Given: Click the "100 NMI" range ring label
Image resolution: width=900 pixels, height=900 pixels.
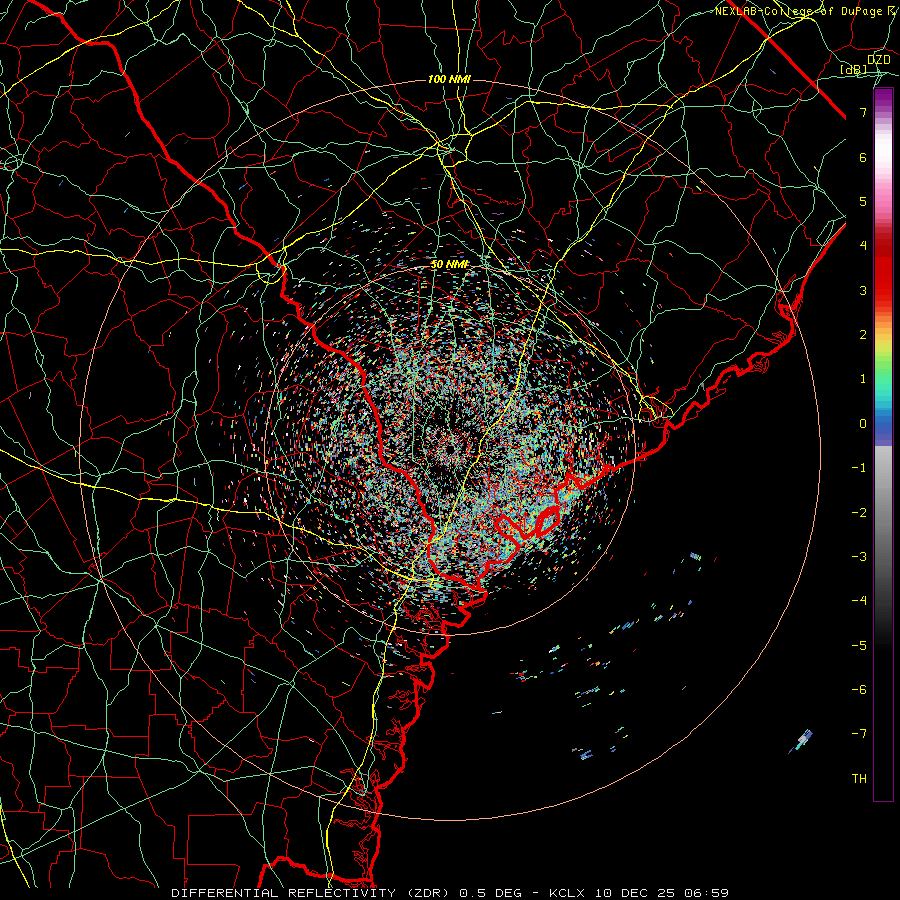Looking at the screenshot, I should [x=449, y=79].
